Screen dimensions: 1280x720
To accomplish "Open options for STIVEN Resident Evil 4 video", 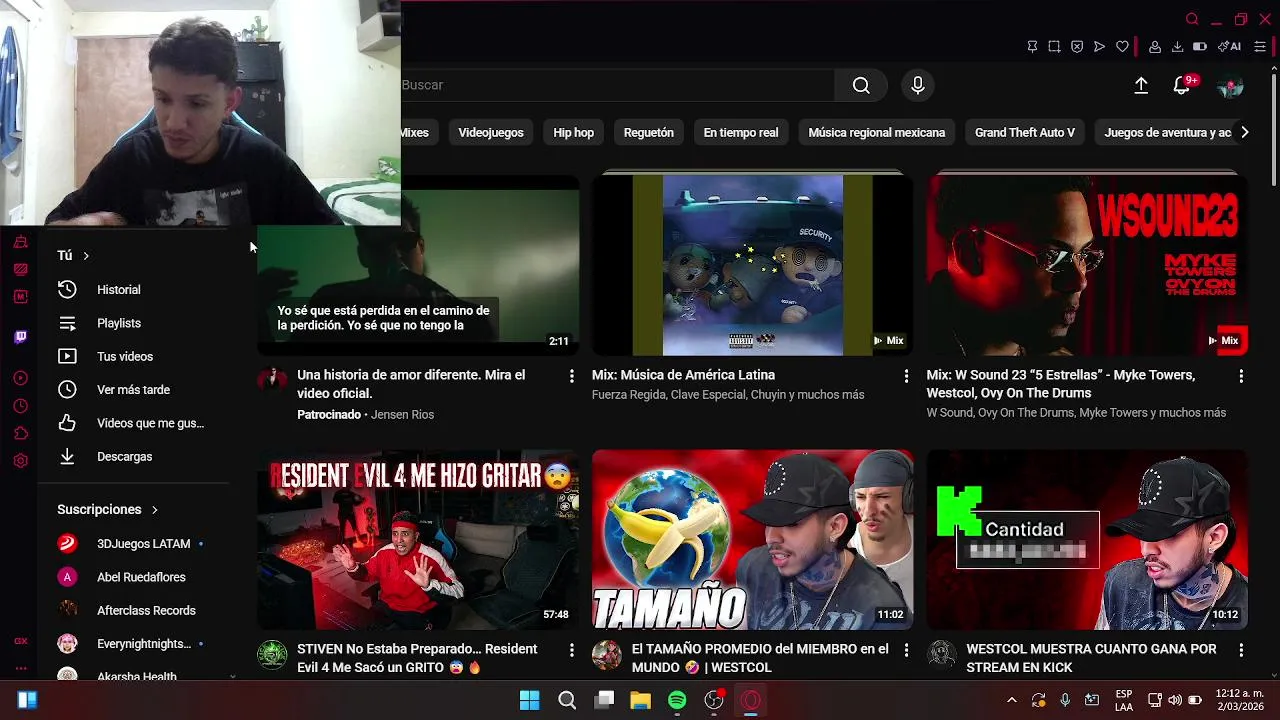I will pos(571,650).
